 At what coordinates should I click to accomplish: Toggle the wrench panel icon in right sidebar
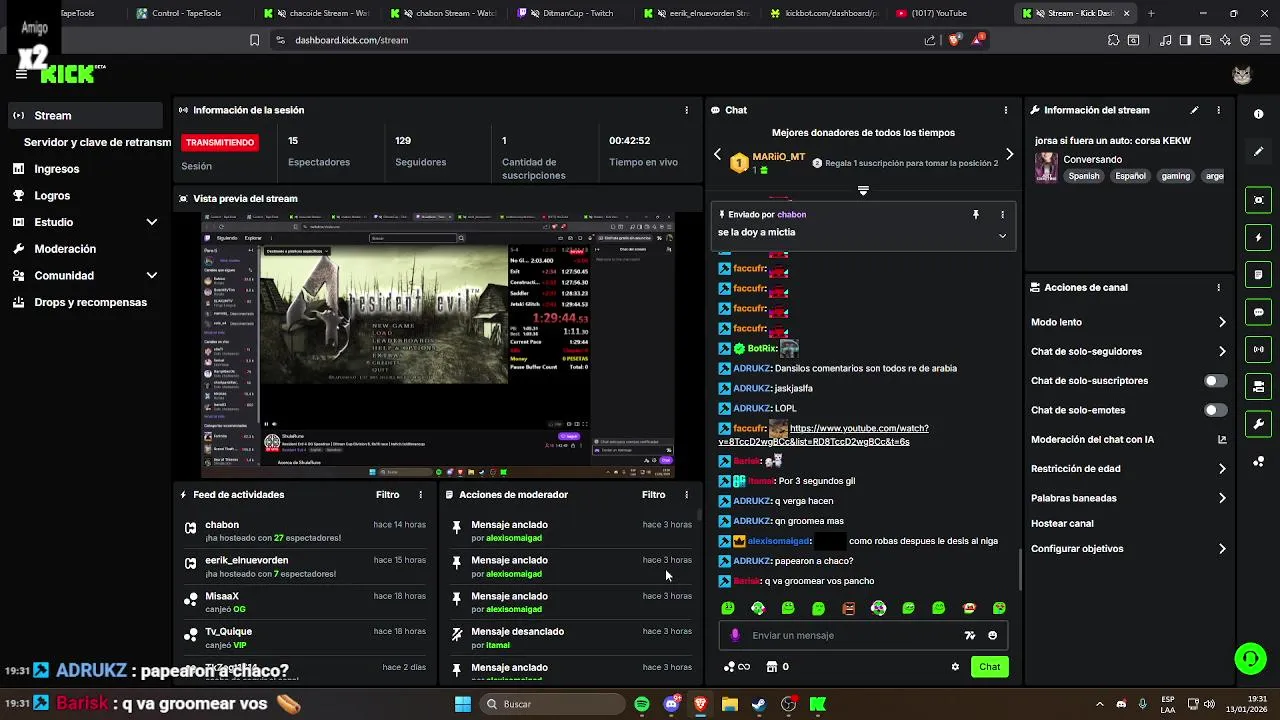(x=1258, y=424)
